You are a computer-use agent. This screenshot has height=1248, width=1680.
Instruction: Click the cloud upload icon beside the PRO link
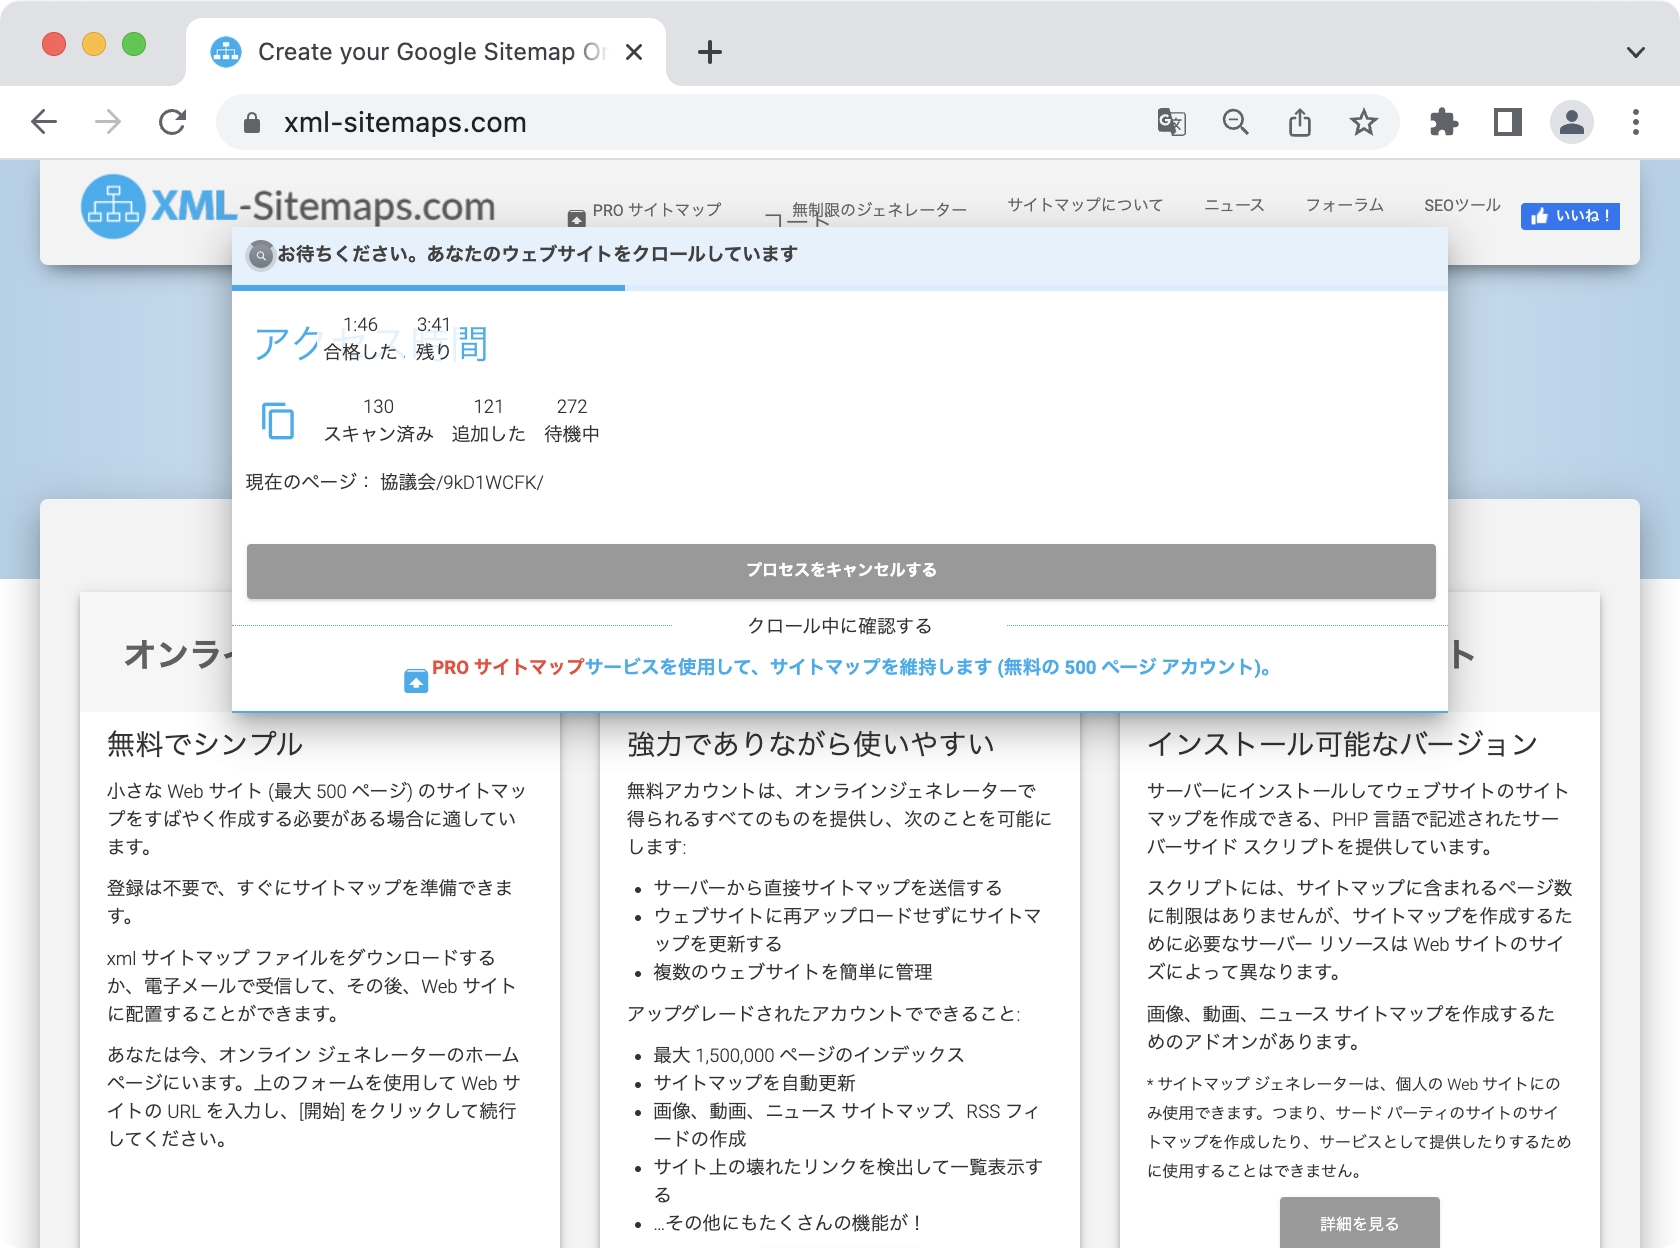416,681
